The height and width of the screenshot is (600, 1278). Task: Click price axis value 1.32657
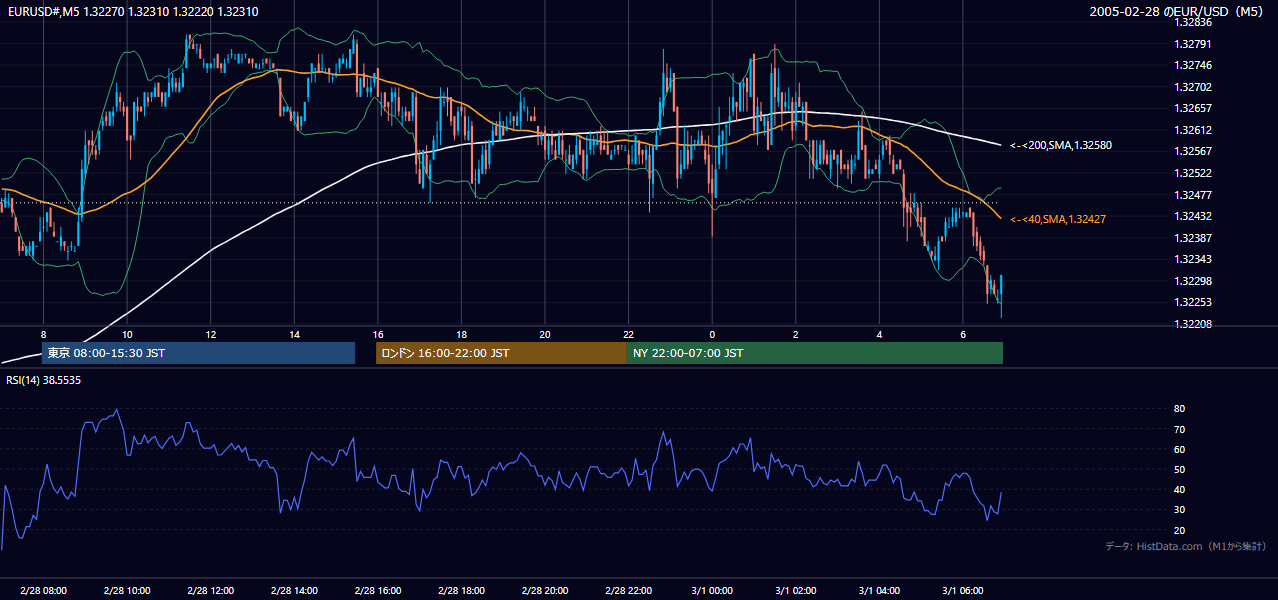1193,109
